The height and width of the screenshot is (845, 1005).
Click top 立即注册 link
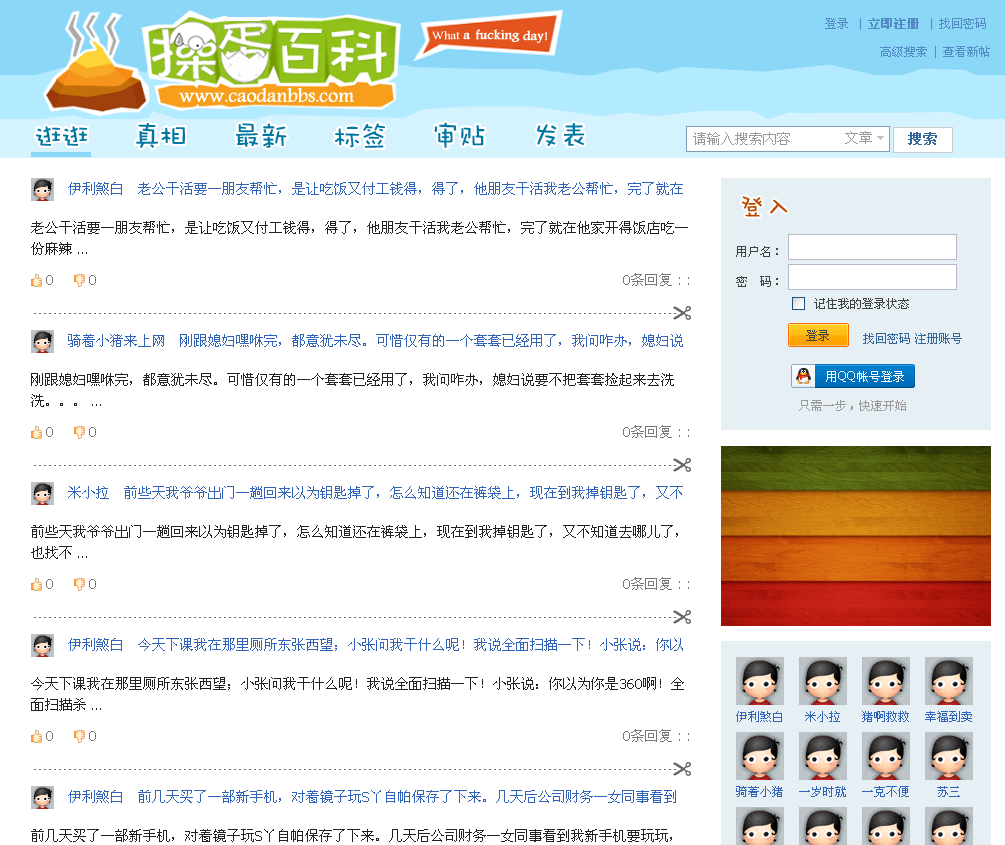(x=893, y=24)
